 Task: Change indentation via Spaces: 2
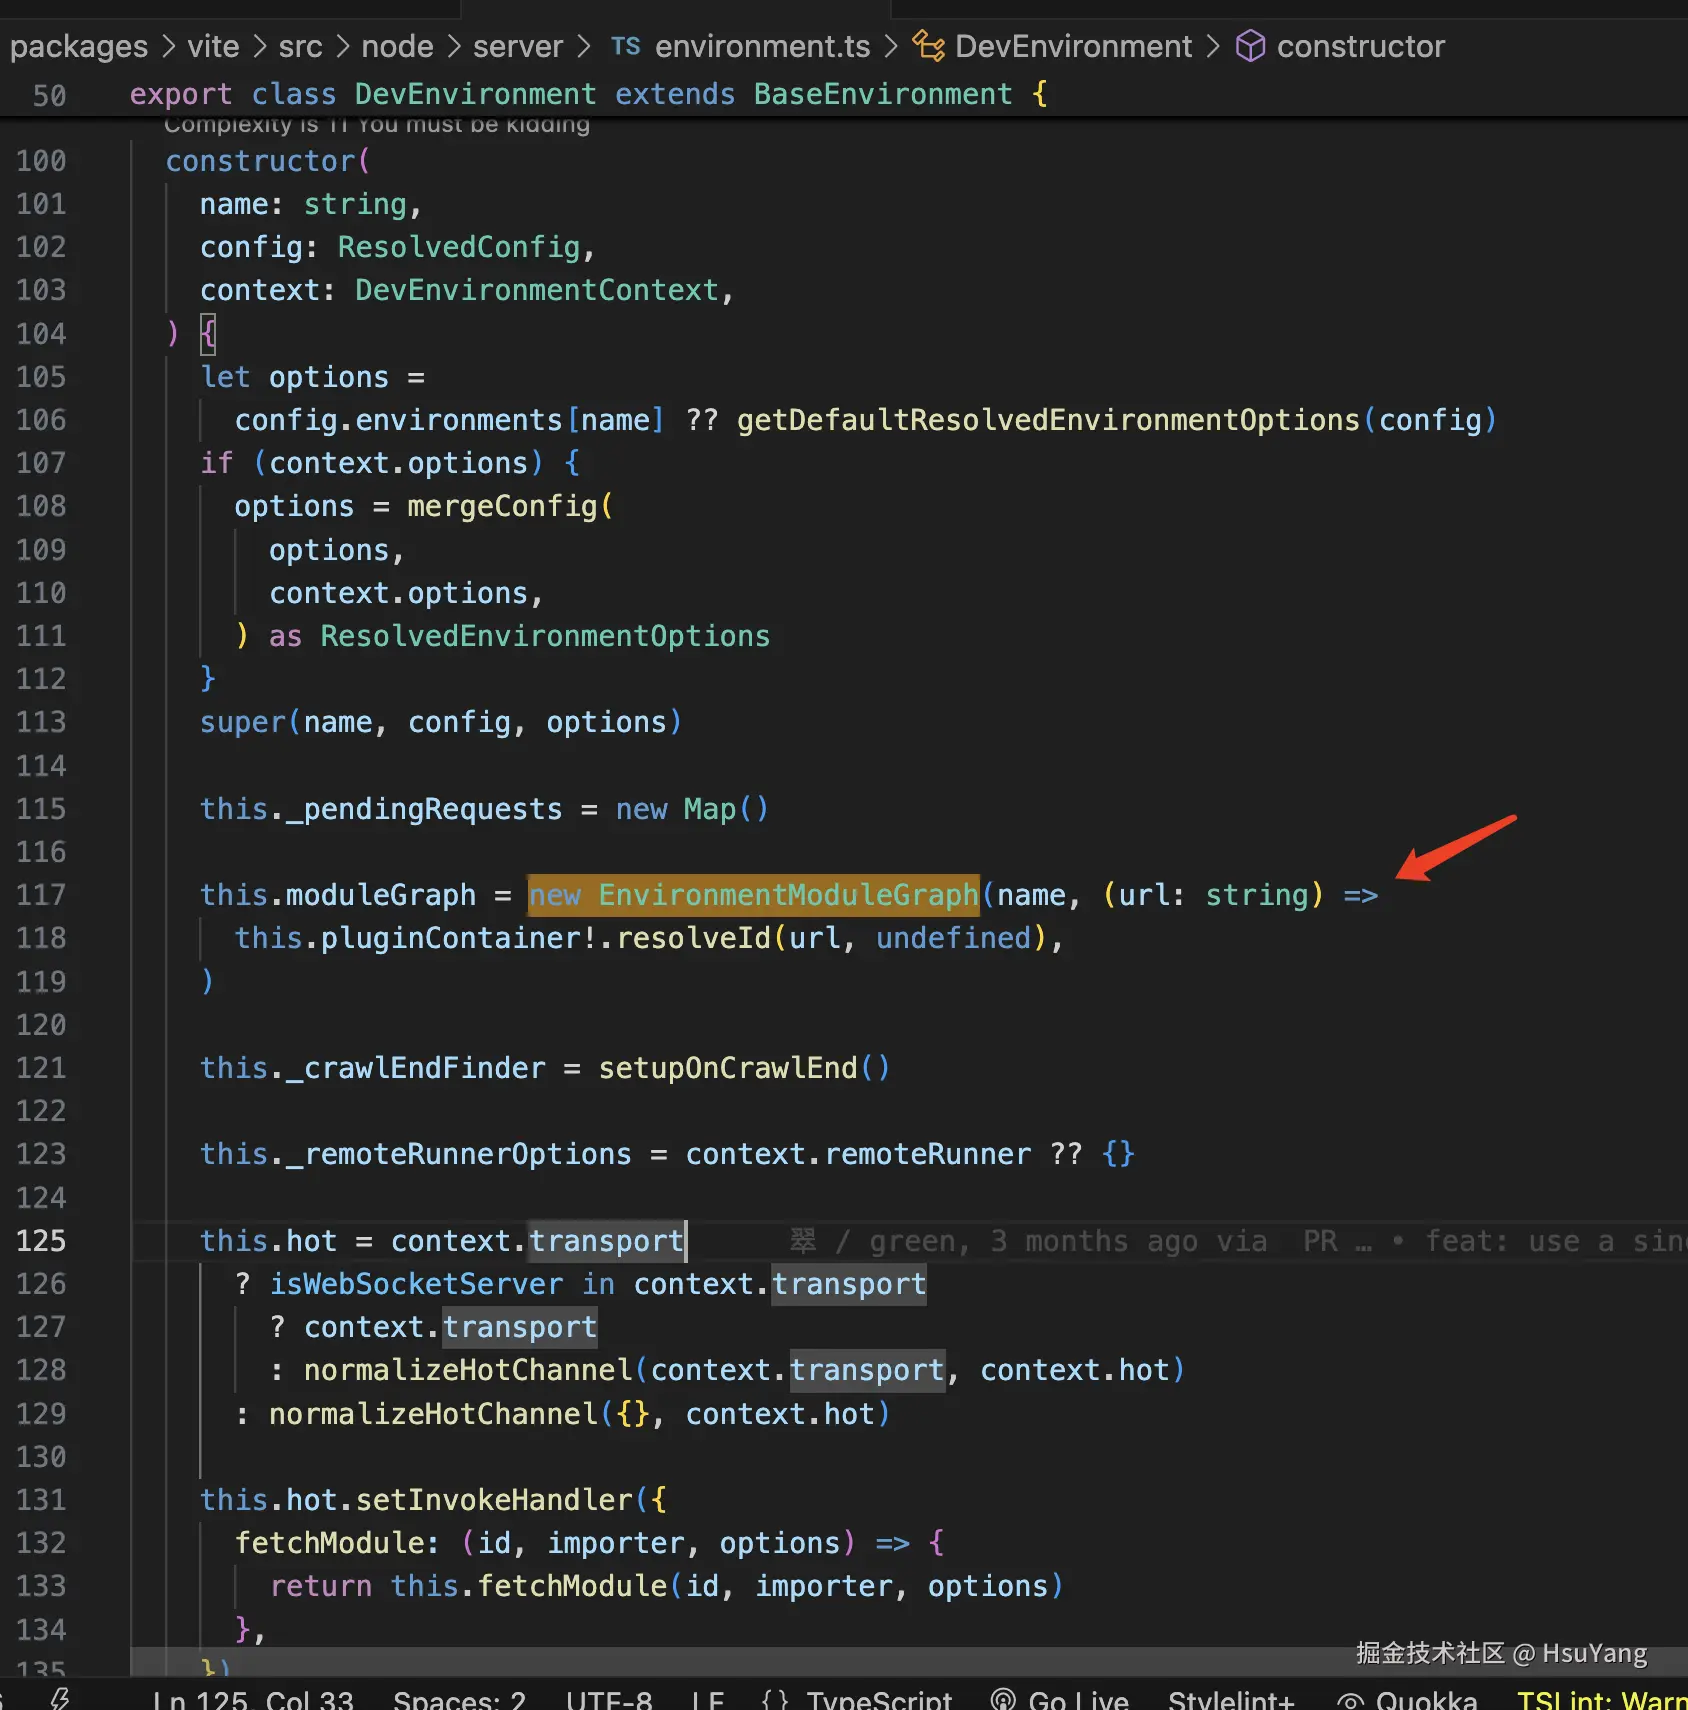(x=459, y=1699)
